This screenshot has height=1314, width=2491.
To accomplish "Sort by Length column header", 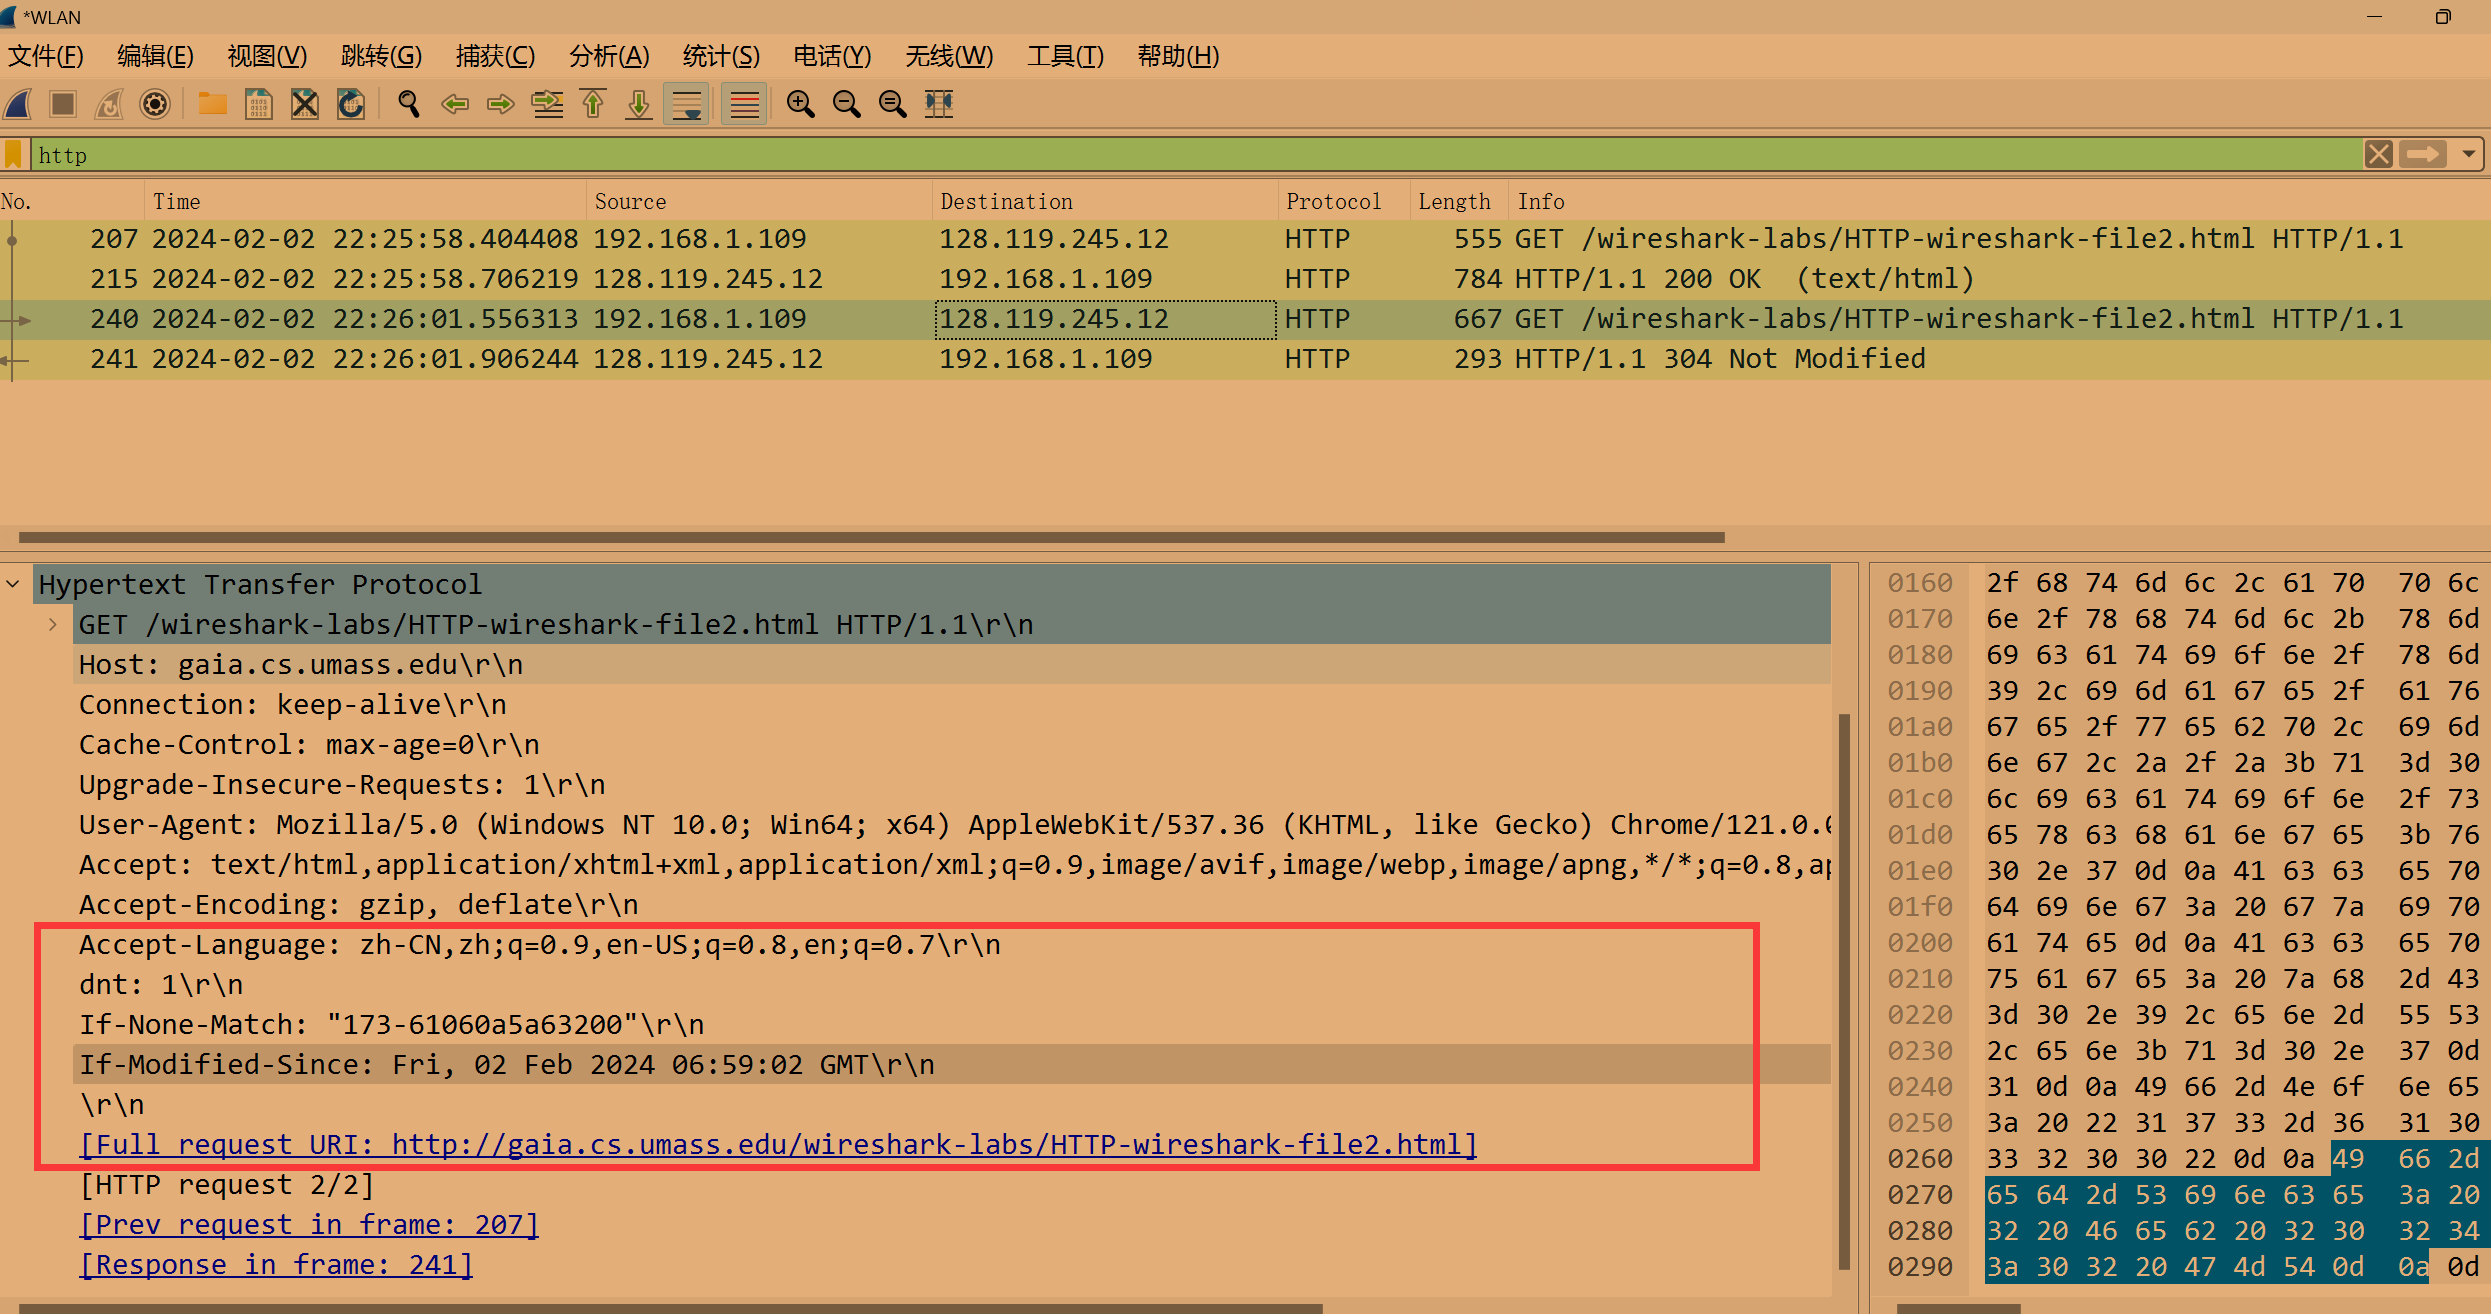I will 1460,201.
